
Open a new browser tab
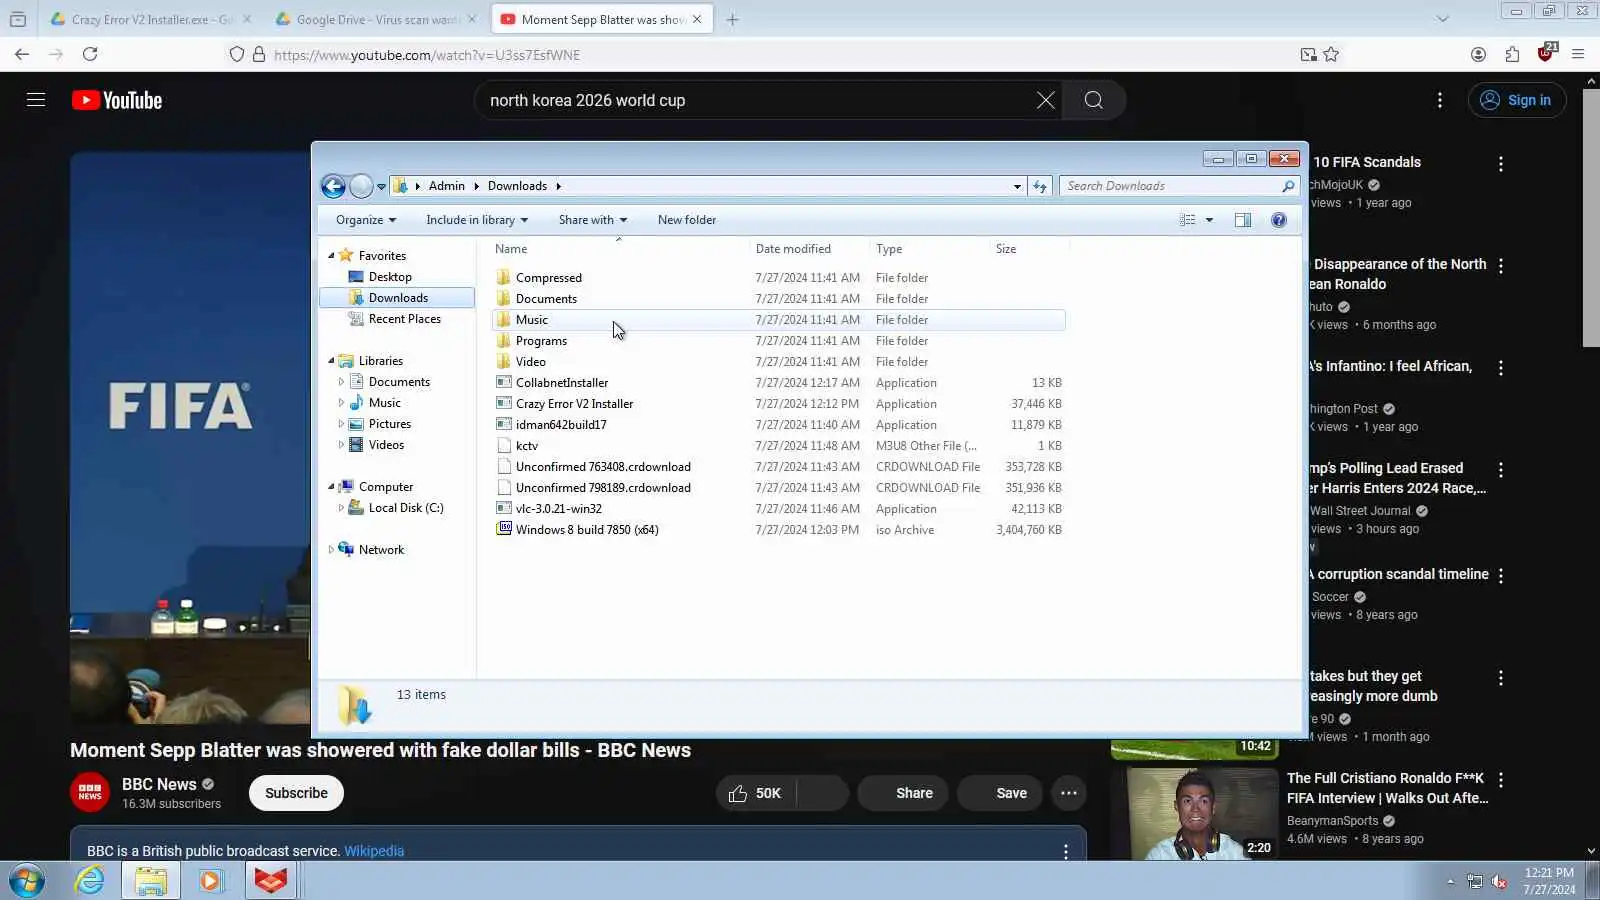point(733,19)
